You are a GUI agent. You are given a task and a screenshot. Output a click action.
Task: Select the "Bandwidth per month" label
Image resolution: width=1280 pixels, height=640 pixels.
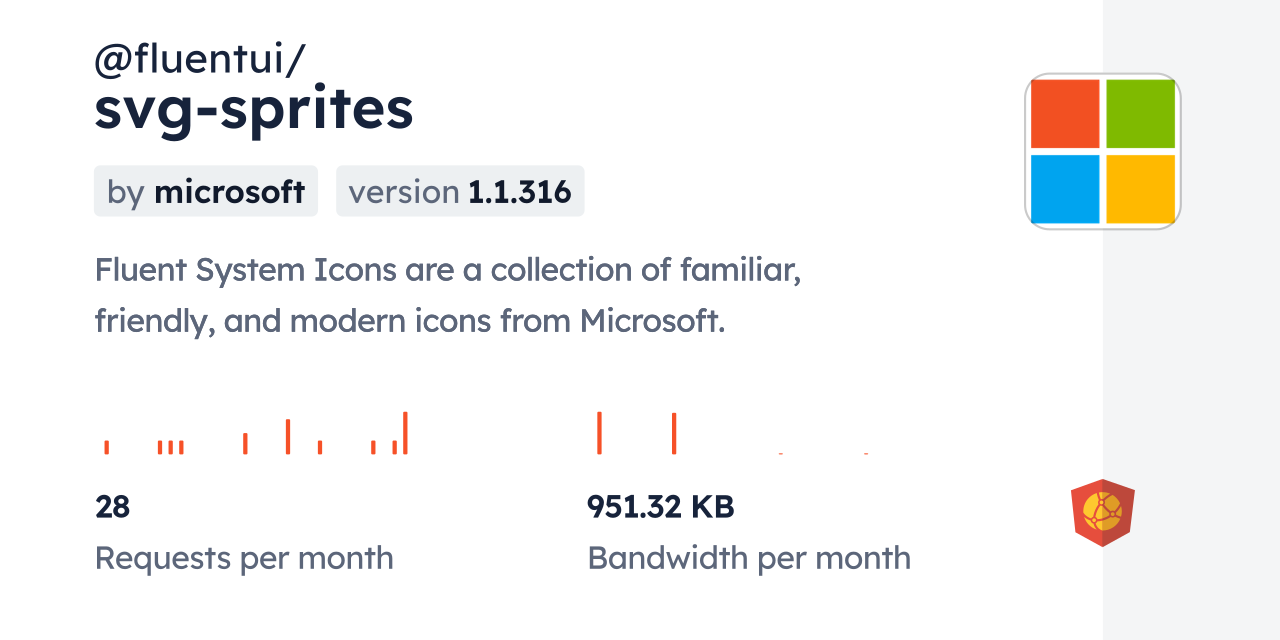(749, 557)
